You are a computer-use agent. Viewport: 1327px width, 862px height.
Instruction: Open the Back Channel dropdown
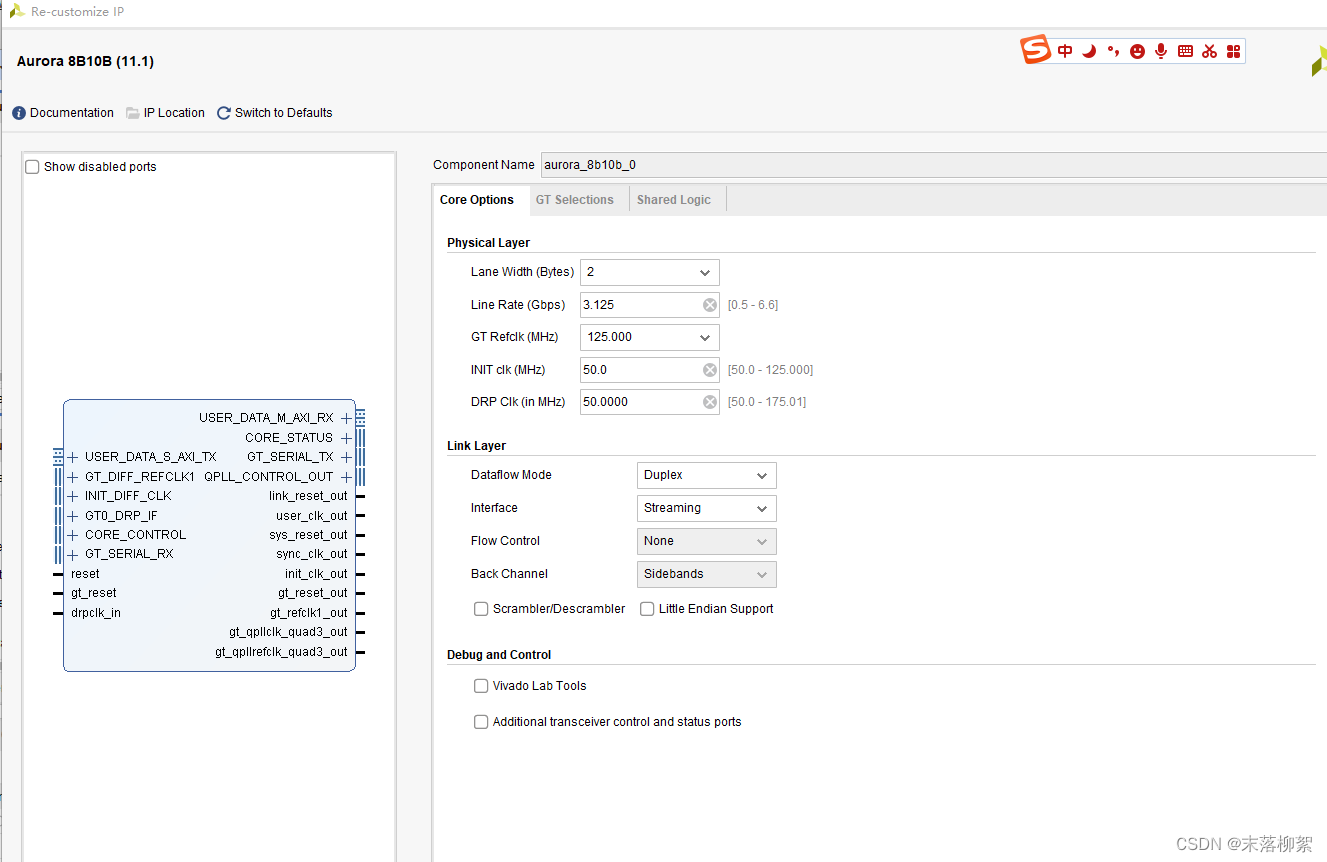[x=706, y=574]
